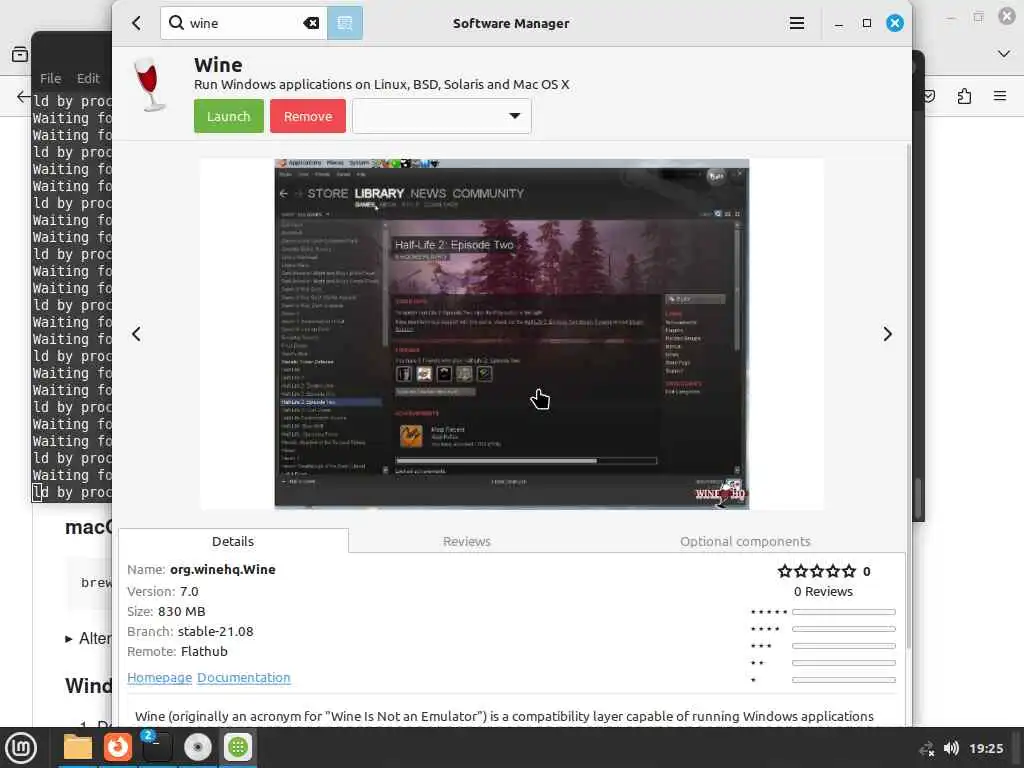Open the network tray icon
Image resolution: width=1024 pixels, height=768 pixels.
[x=927, y=748]
